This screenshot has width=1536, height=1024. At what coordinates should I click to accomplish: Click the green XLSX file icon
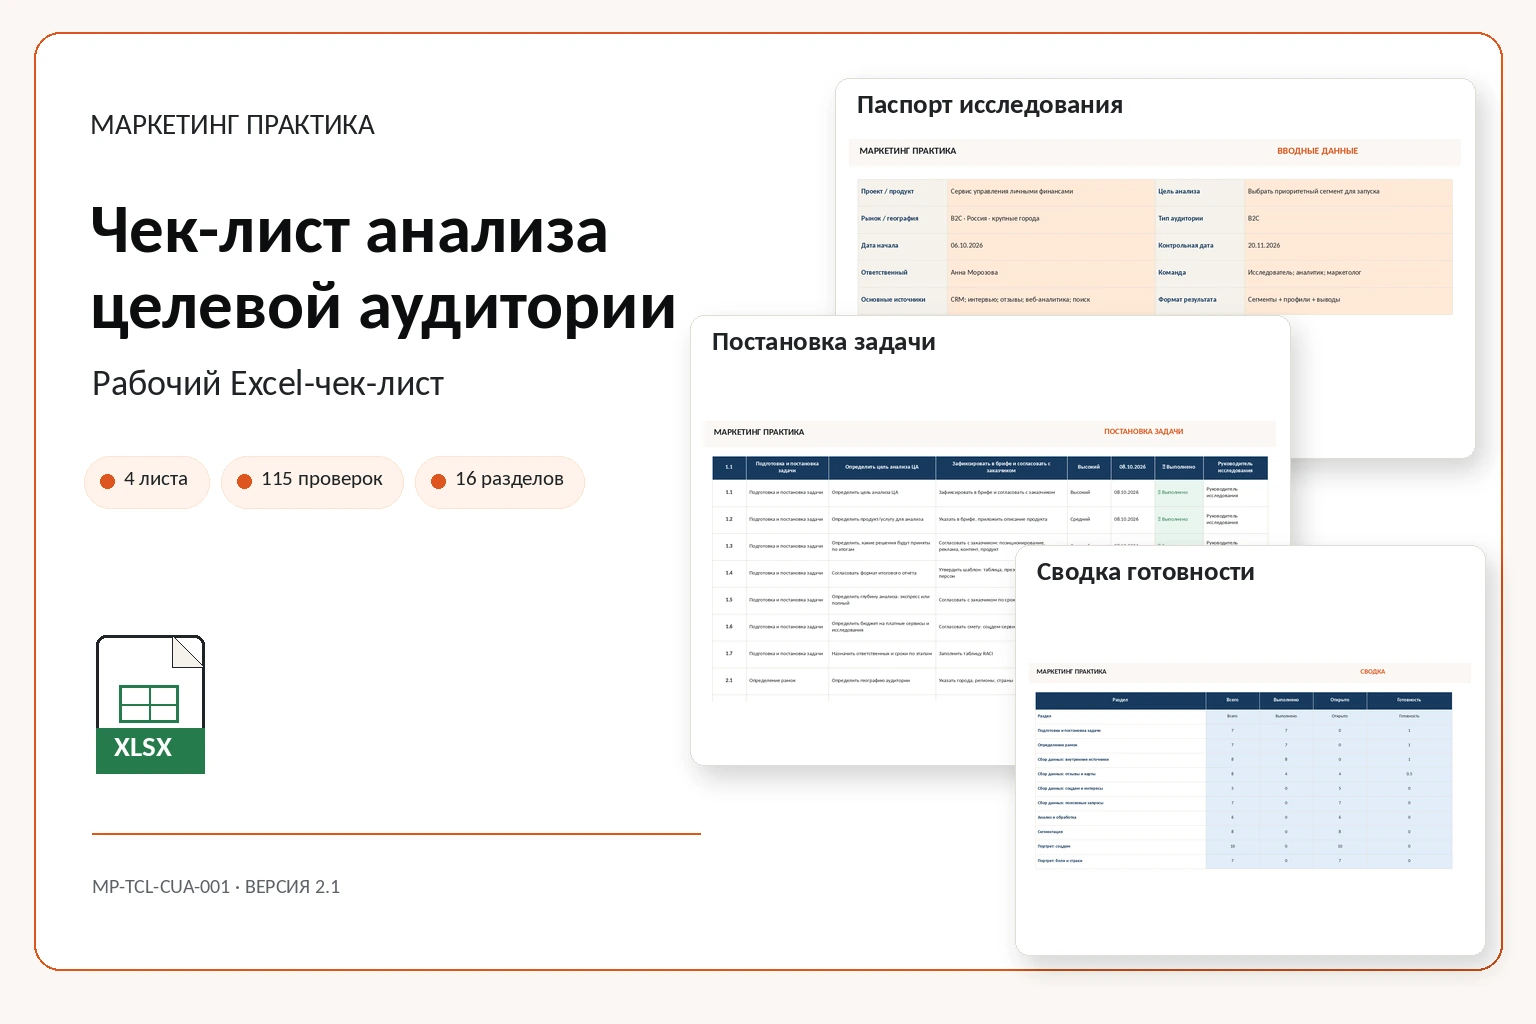click(x=150, y=705)
